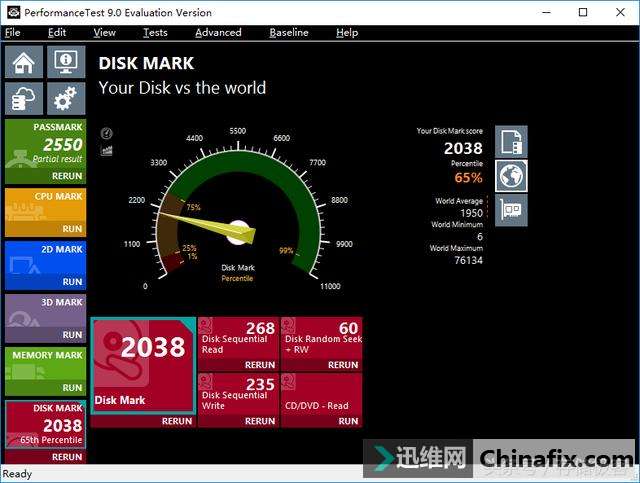The width and height of the screenshot is (640, 483).
Task: Open the System Information monitor icon
Action: tap(66, 62)
